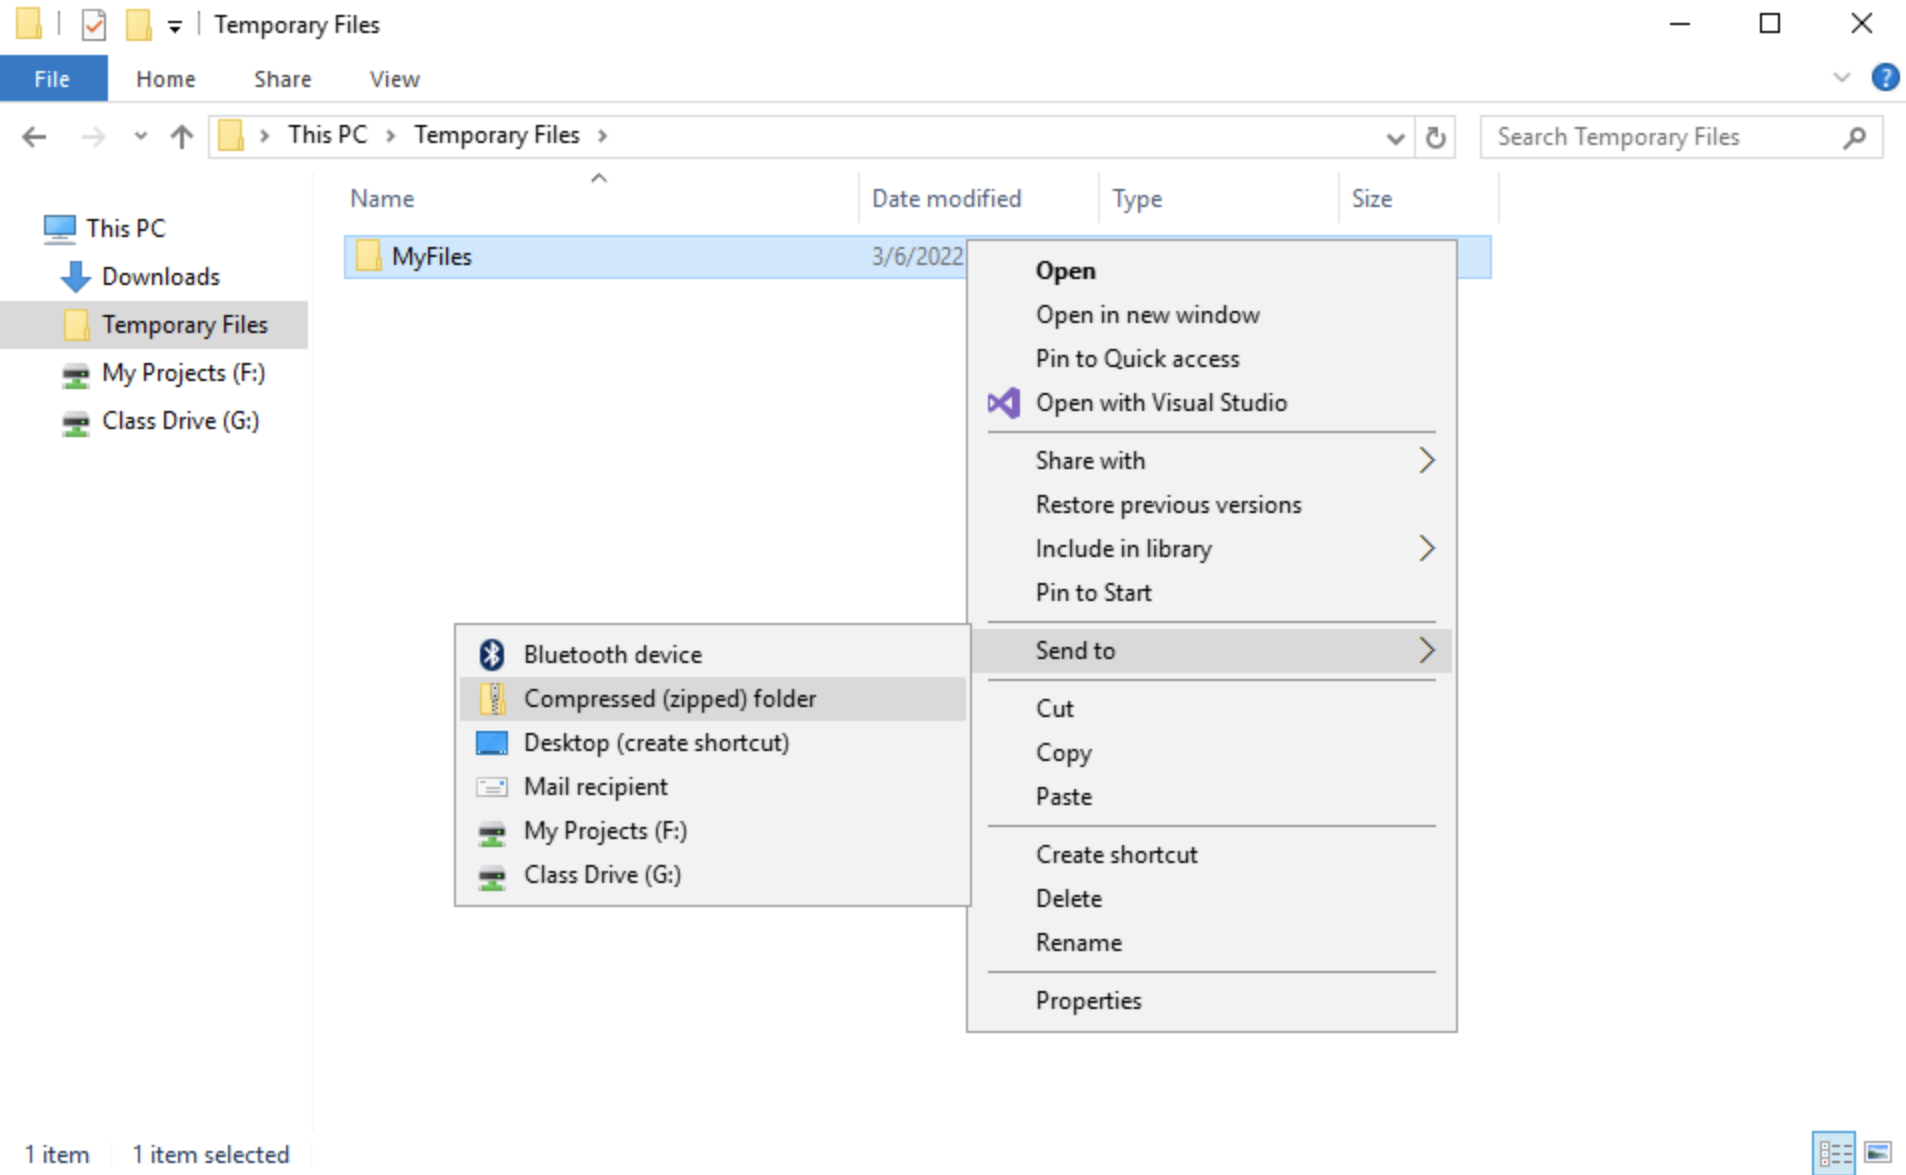Image resolution: width=1906 pixels, height=1175 pixels.
Task: Expand the Share with submenu
Action: [x=1425, y=461]
